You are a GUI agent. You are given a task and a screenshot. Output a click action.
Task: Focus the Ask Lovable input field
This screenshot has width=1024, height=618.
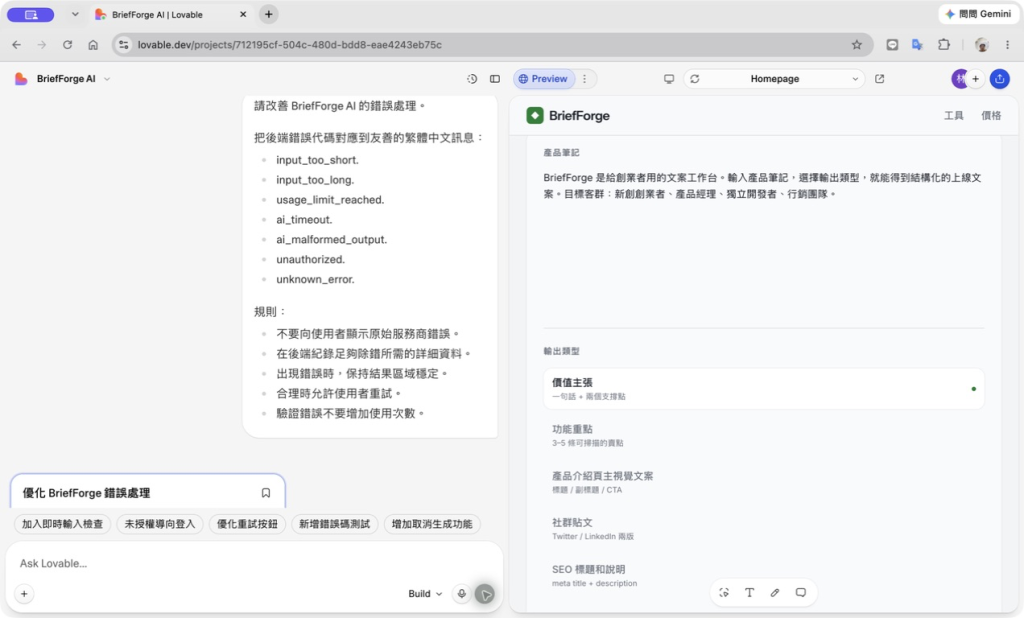[x=253, y=563]
